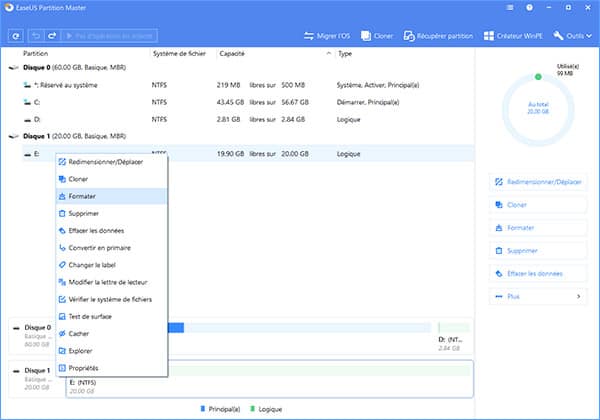Expand the Plus option in right panel
This screenshot has width=600, height=420.
[538, 296]
